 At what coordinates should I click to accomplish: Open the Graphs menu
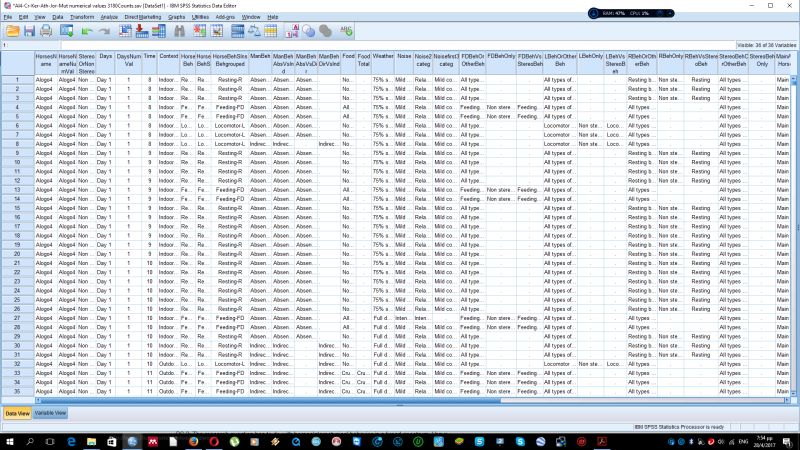pos(177,17)
